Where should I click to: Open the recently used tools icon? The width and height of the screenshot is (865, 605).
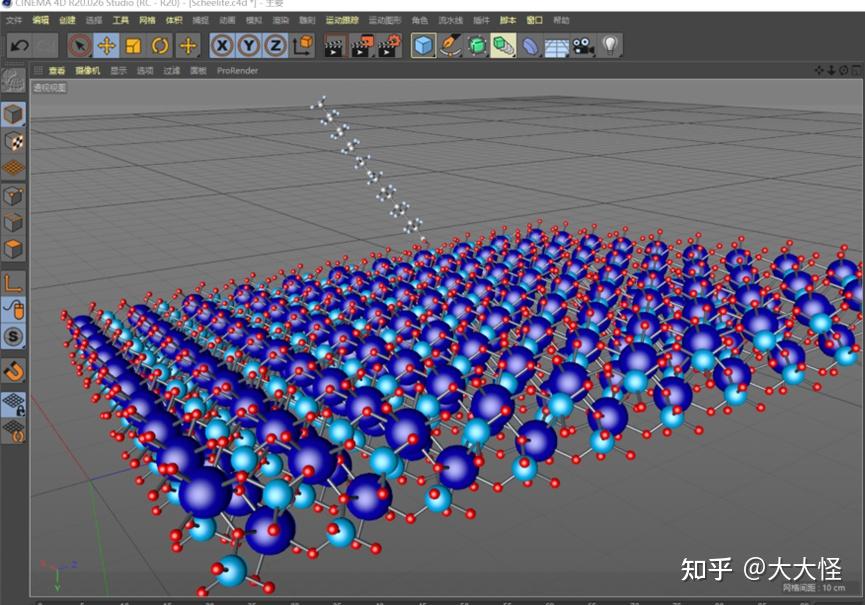coord(188,46)
